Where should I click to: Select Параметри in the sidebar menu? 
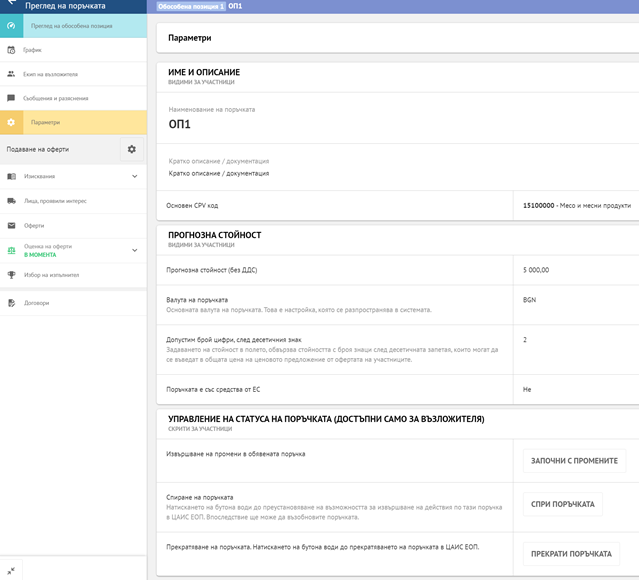pyautogui.click(x=45, y=123)
